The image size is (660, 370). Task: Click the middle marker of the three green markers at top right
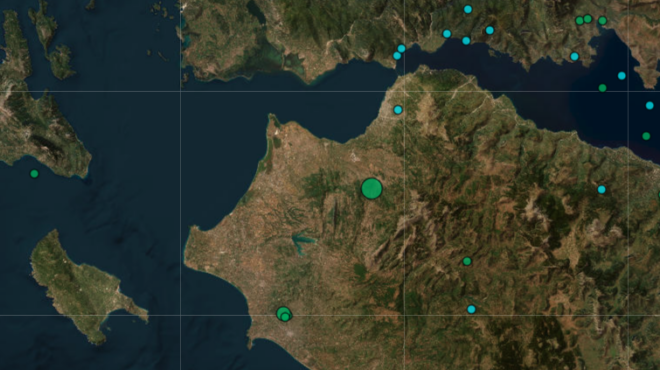pos(588,19)
